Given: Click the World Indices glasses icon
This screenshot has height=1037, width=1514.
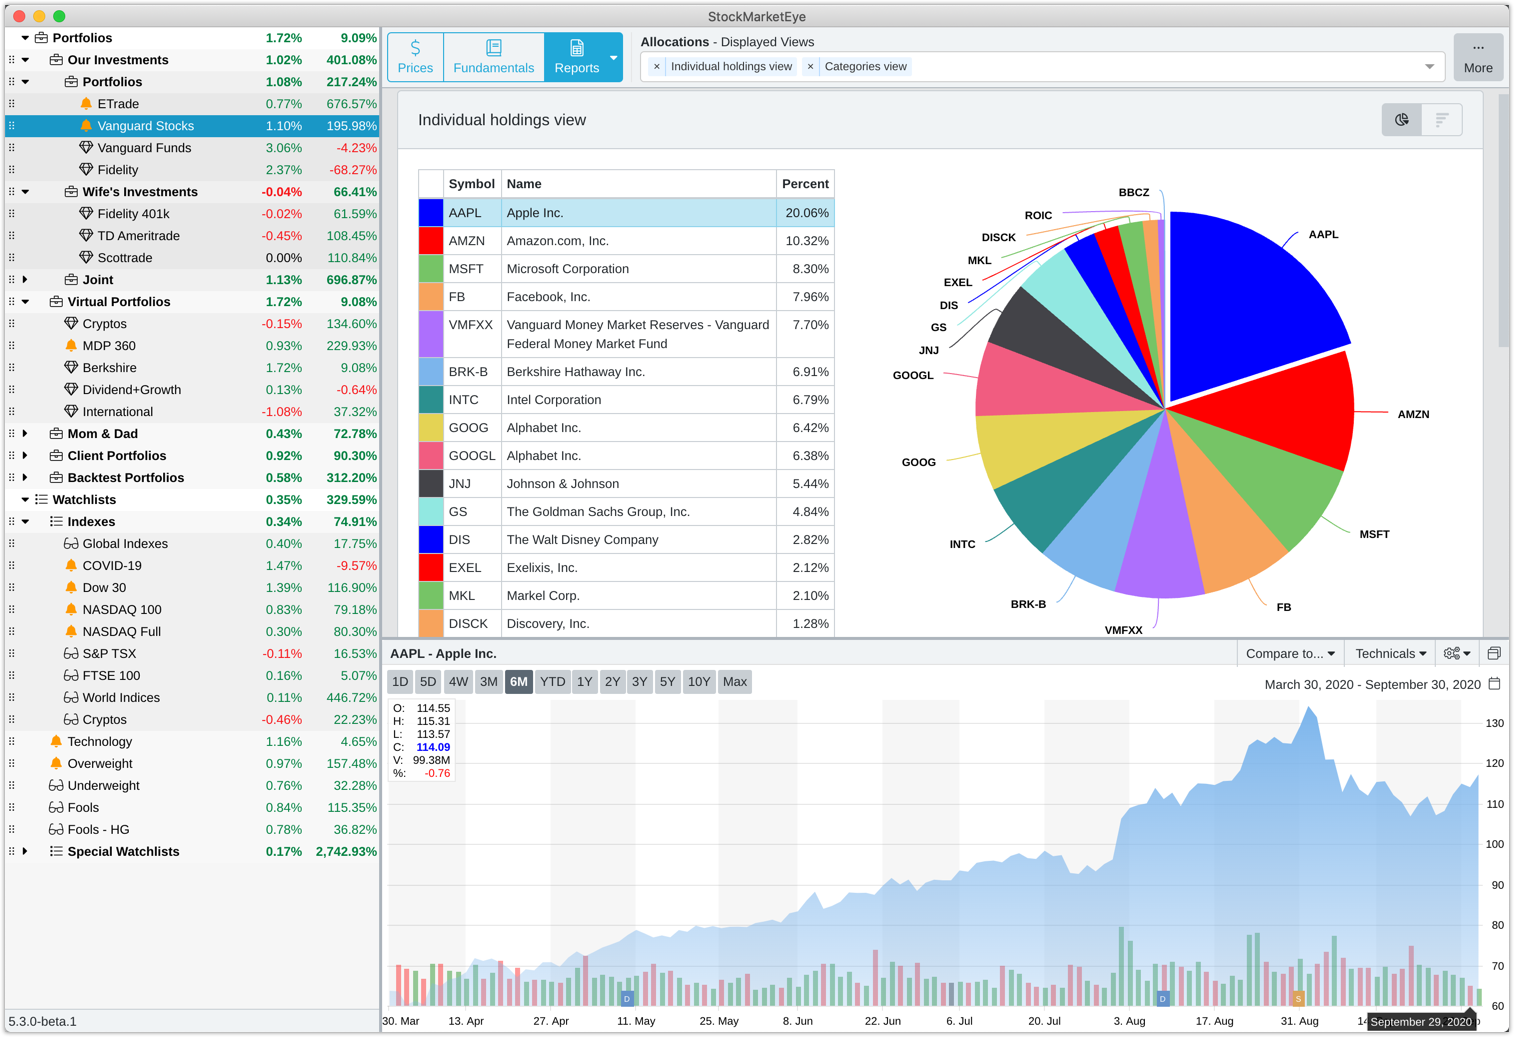Looking at the screenshot, I should (71, 698).
